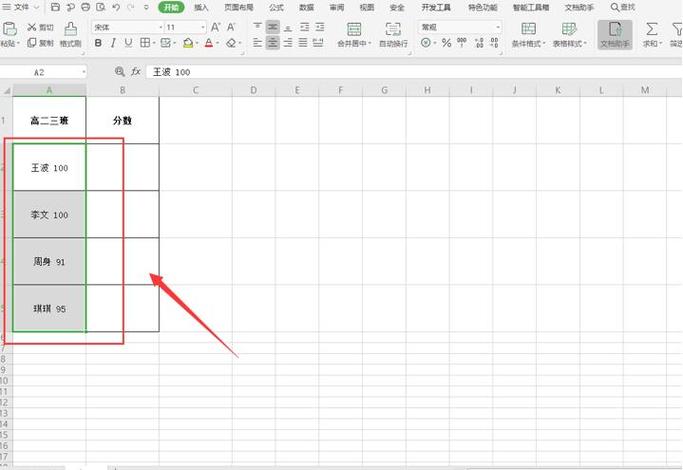Image resolution: width=683 pixels, height=470 pixels.
Task: Apply percent style with % icon
Action: click(446, 43)
